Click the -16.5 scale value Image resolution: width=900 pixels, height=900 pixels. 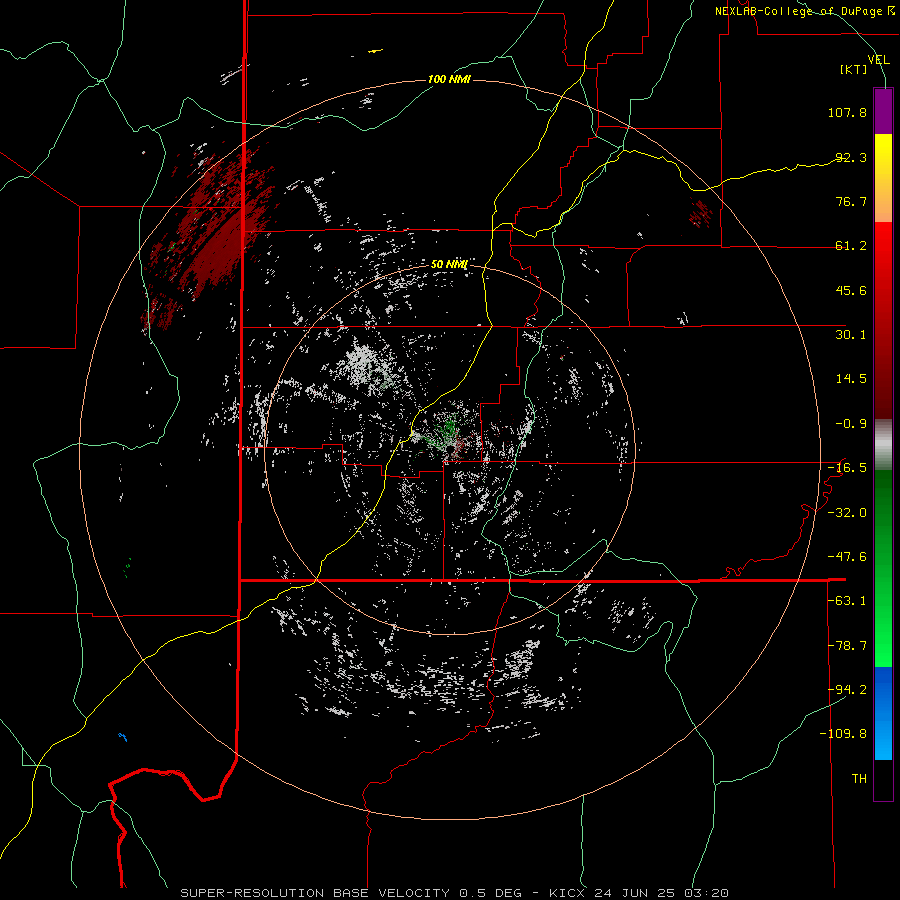pos(847,468)
